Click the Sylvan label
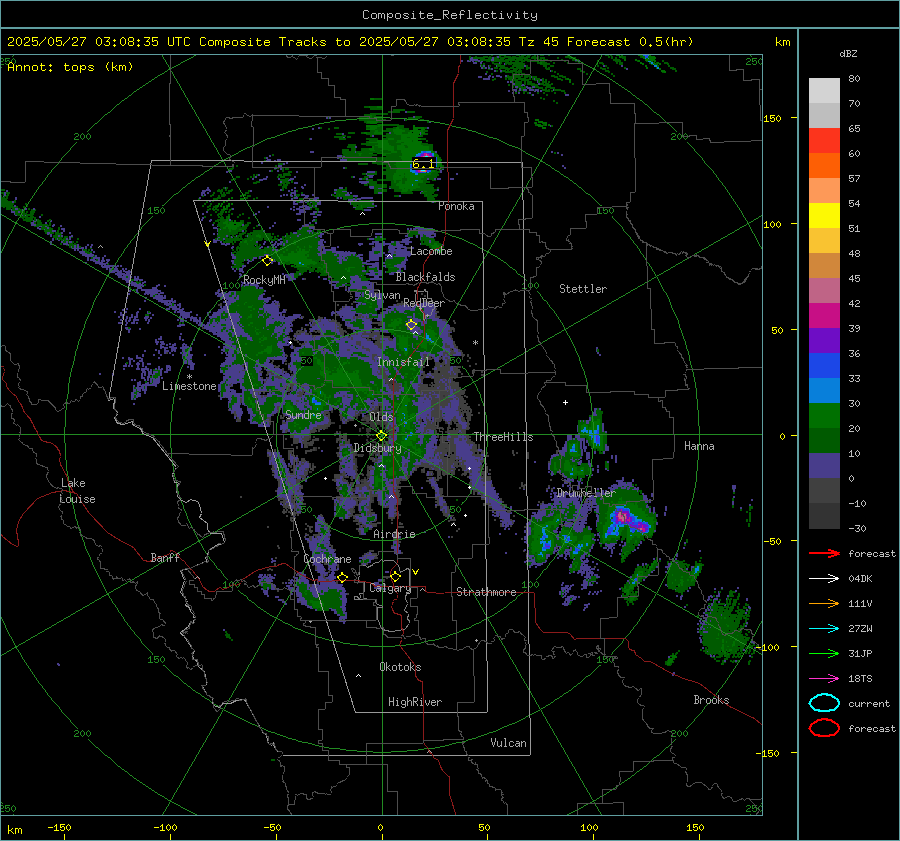Viewport: 900px width, 841px height. pyautogui.click(x=382, y=295)
